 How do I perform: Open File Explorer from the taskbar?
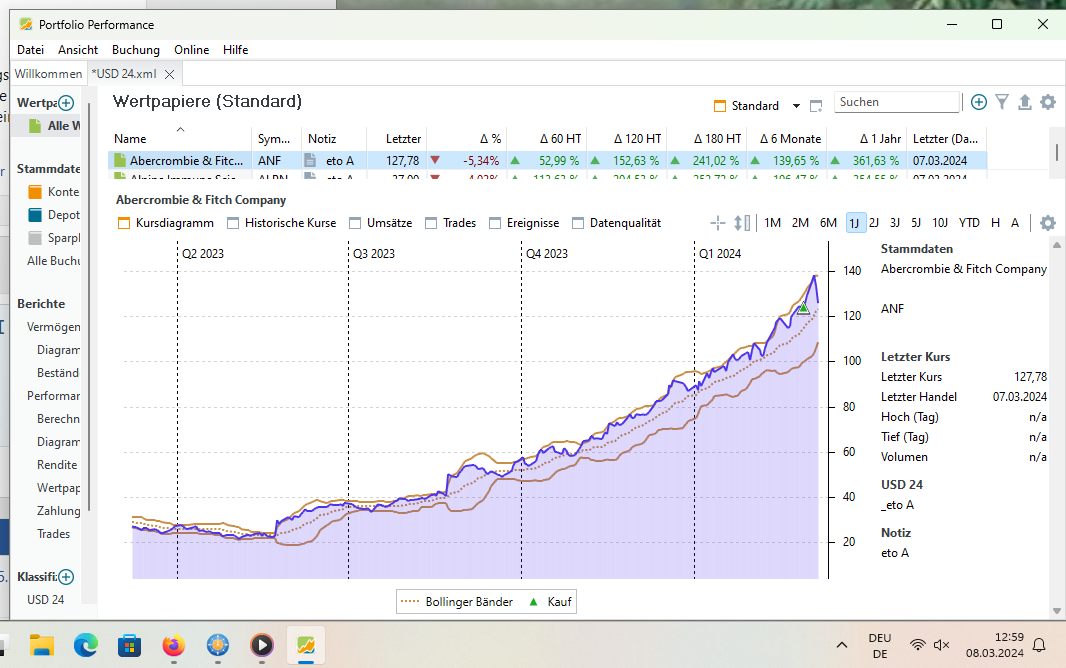(x=41, y=645)
